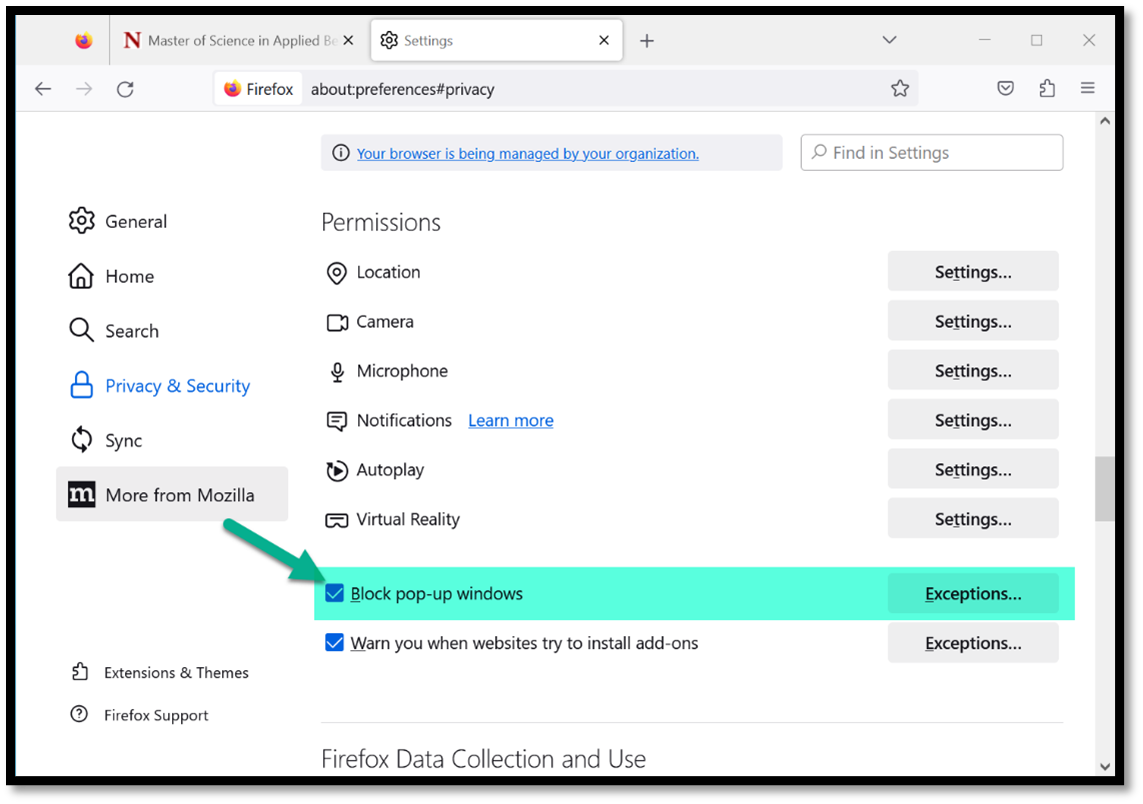Toggle Warn when websites install add-ons
Image resolution: width=1143 pixels, height=804 pixels.
tap(335, 643)
